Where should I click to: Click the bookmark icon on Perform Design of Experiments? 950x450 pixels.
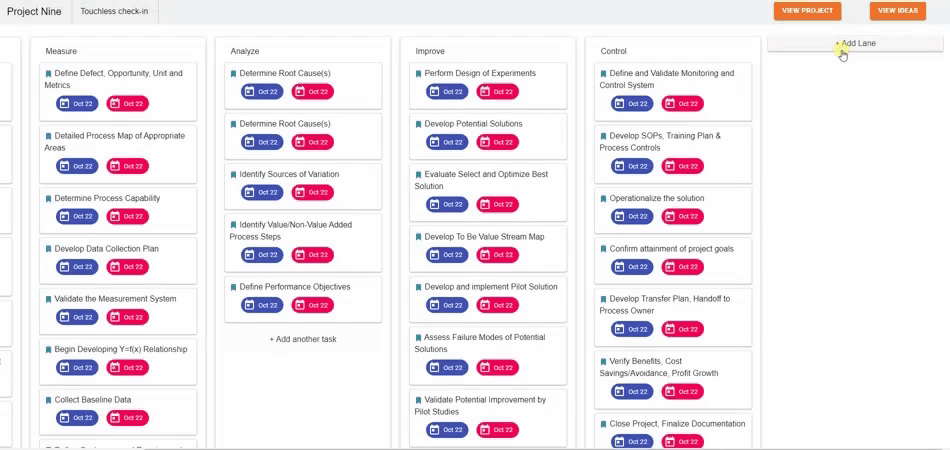(419, 74)
